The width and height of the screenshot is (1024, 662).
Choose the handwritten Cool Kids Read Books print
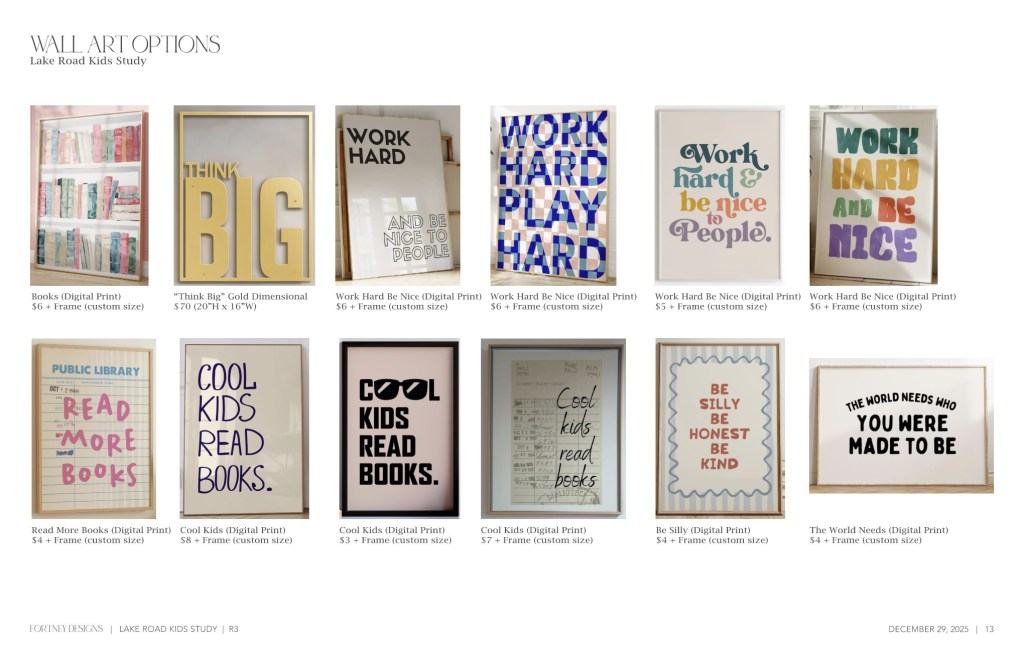tap(244, 428)
